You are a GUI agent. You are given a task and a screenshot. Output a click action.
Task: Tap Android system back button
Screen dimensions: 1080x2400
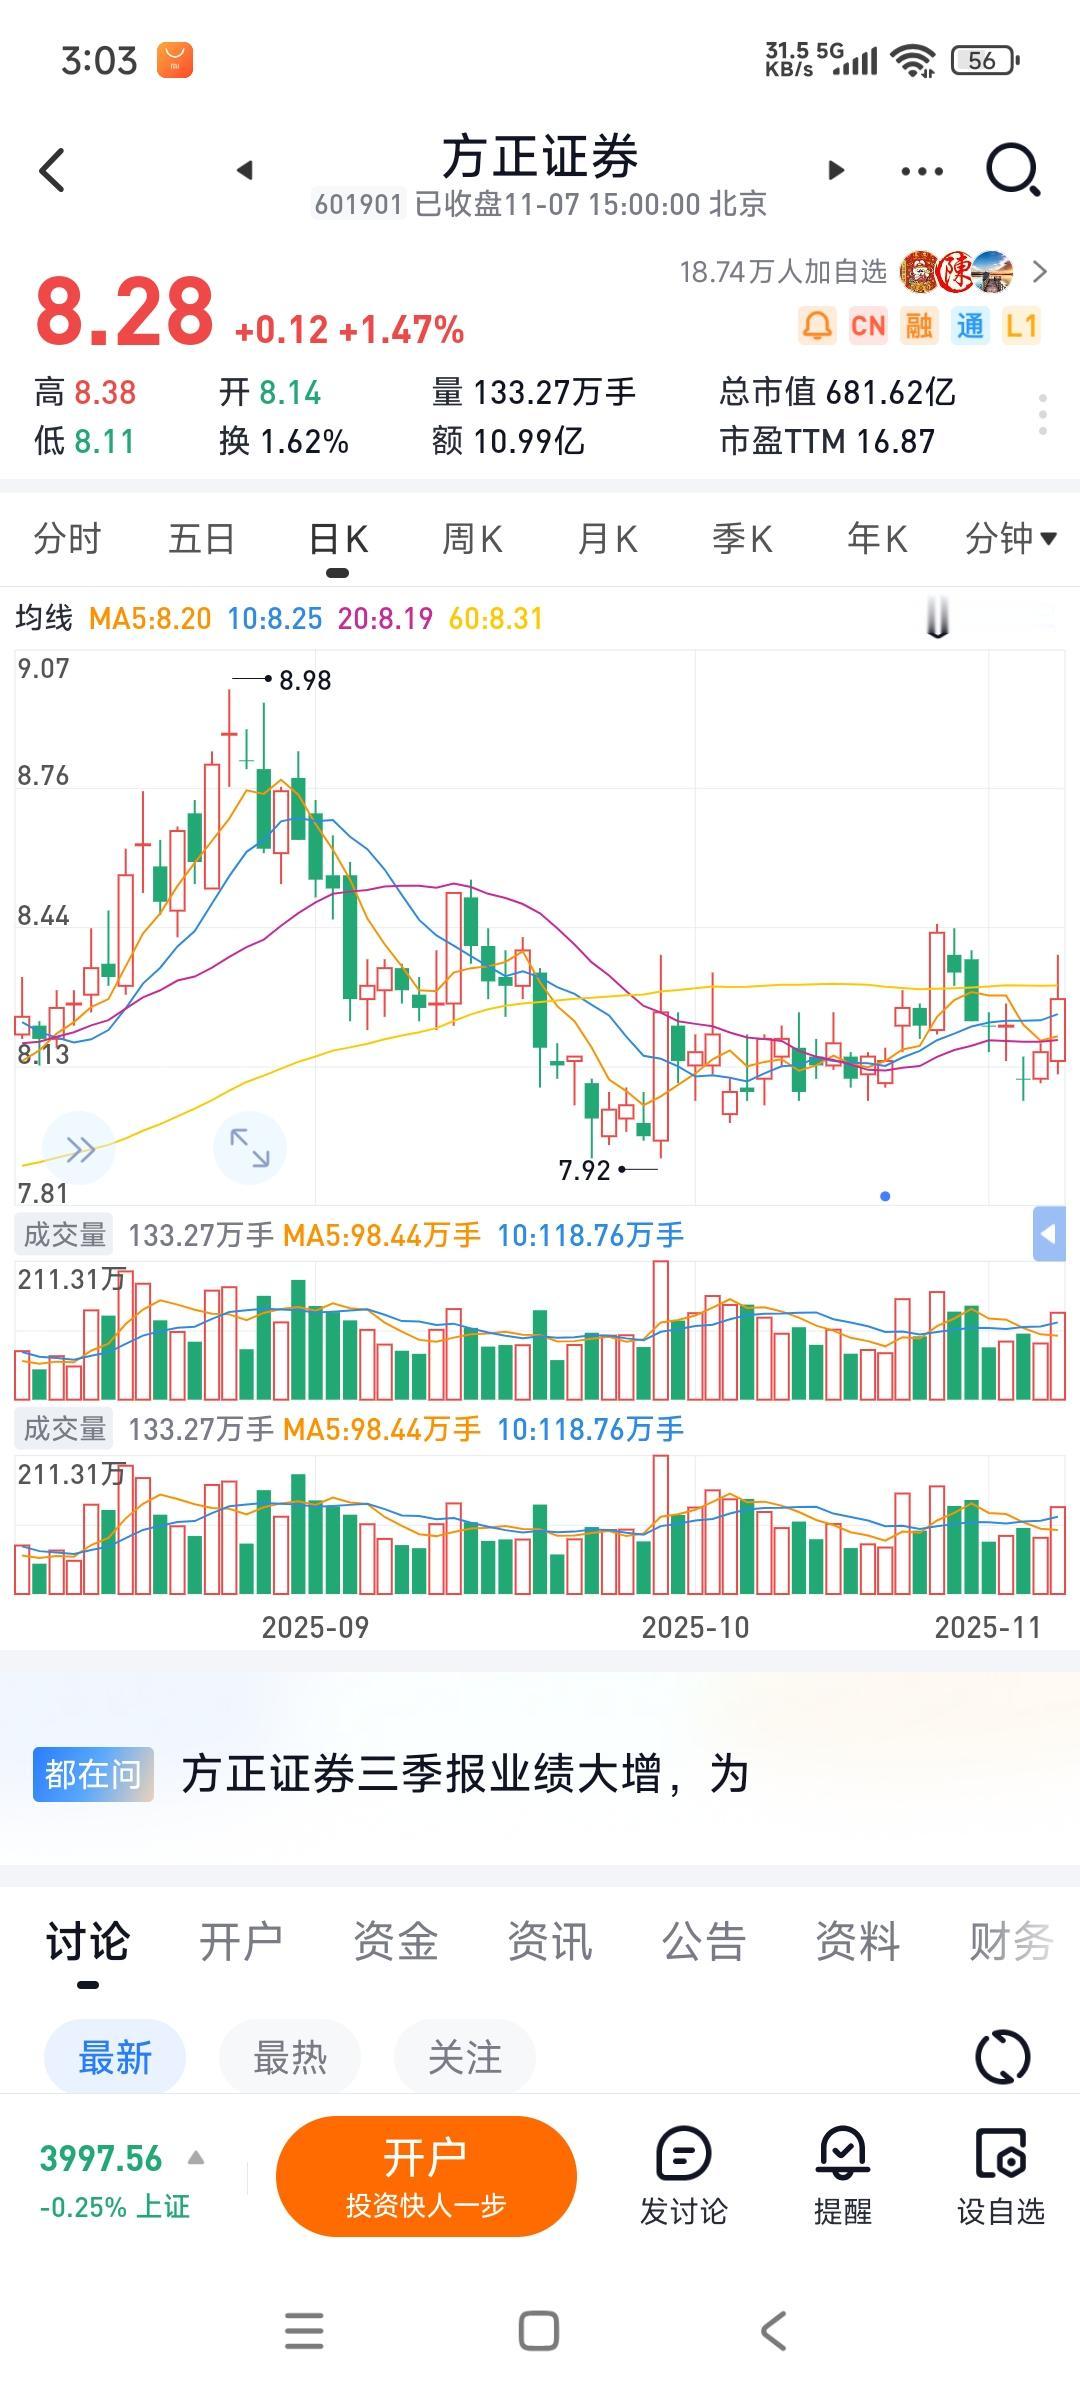coord(774,2330)
